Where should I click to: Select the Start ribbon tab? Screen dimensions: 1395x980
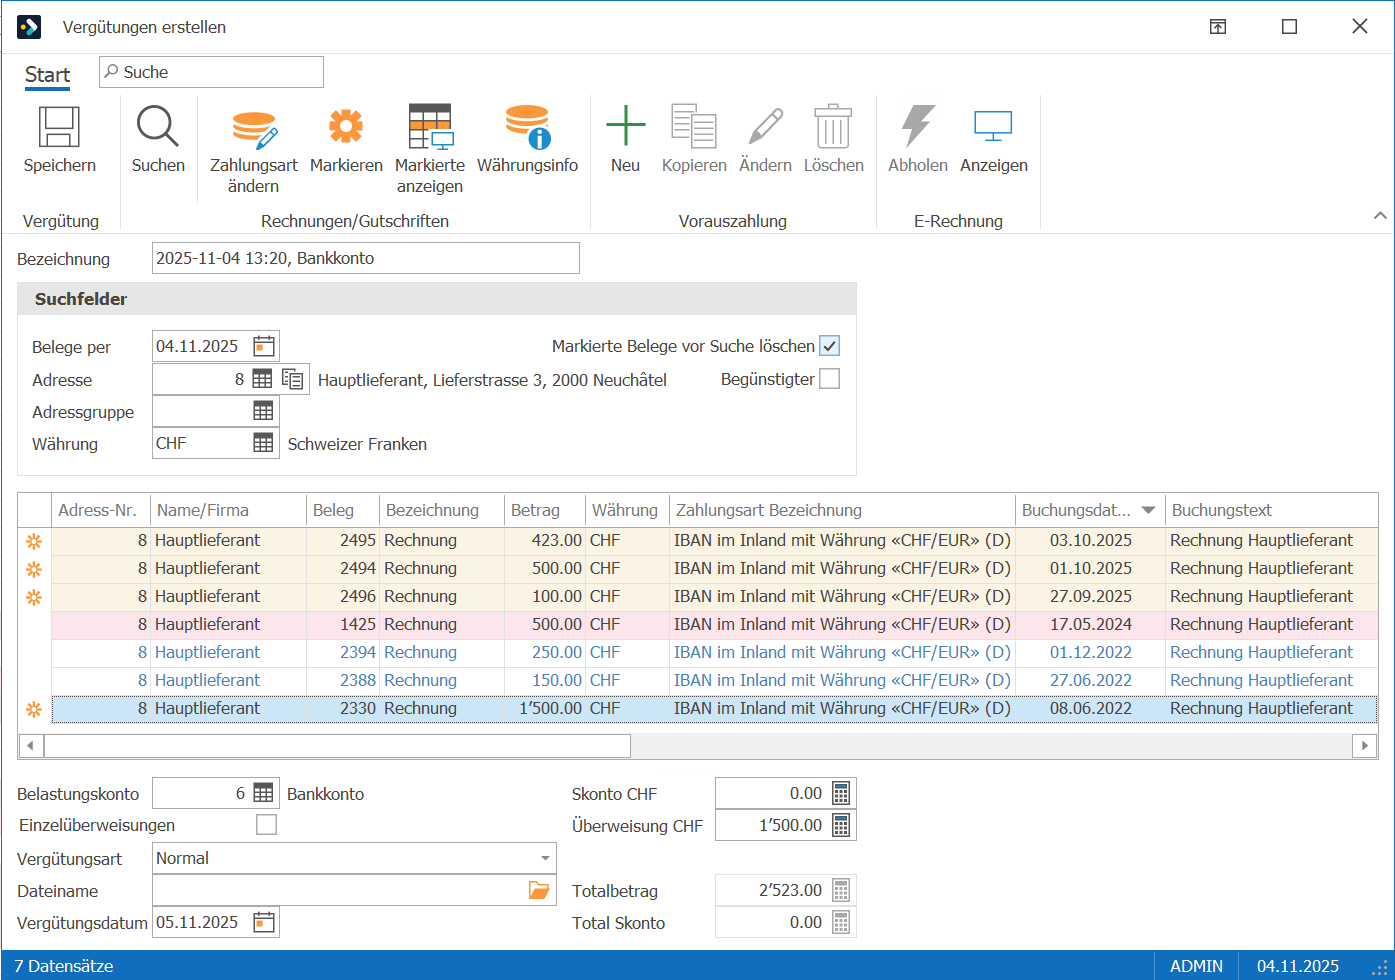coord(47,75)
